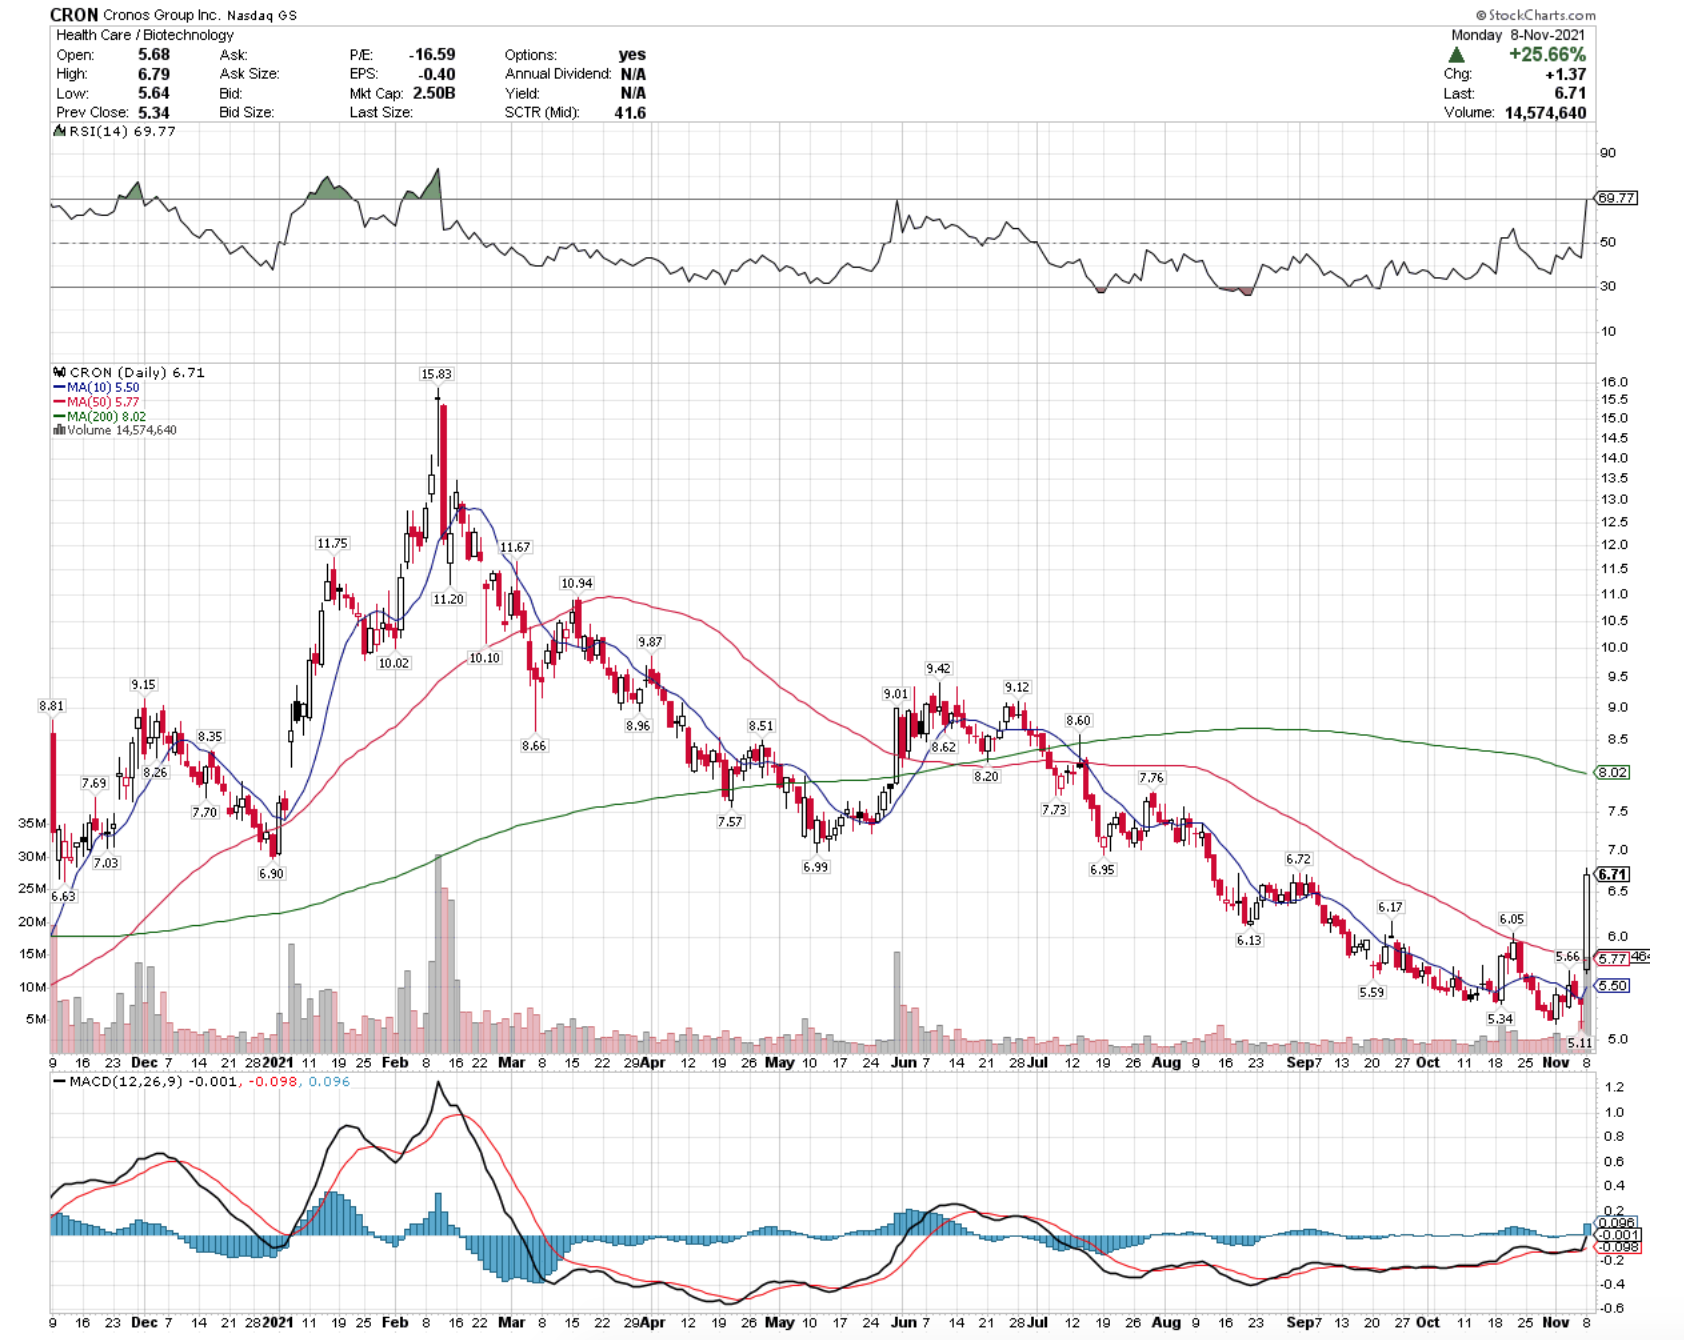Click the 5.11 November low label
Screen dimensions: 1684x1340
tap(1579, 1043)
